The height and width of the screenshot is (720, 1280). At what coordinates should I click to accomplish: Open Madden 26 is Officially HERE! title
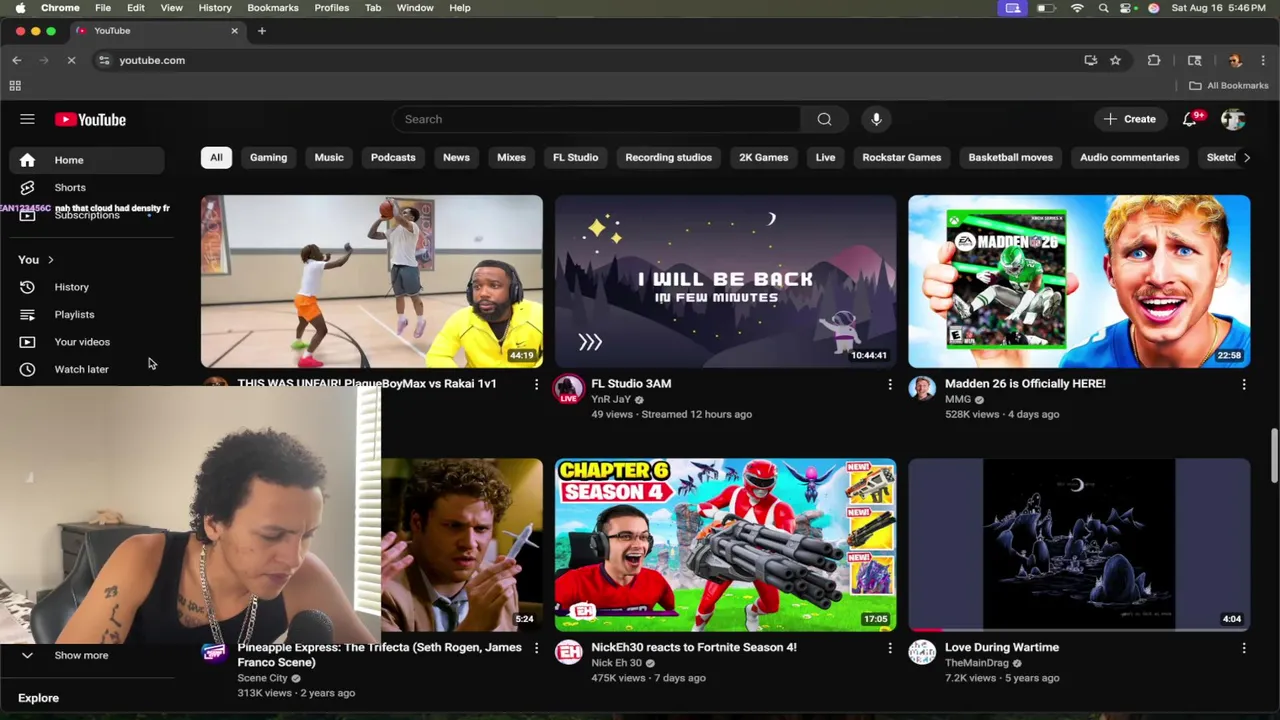pos(1025,384)
